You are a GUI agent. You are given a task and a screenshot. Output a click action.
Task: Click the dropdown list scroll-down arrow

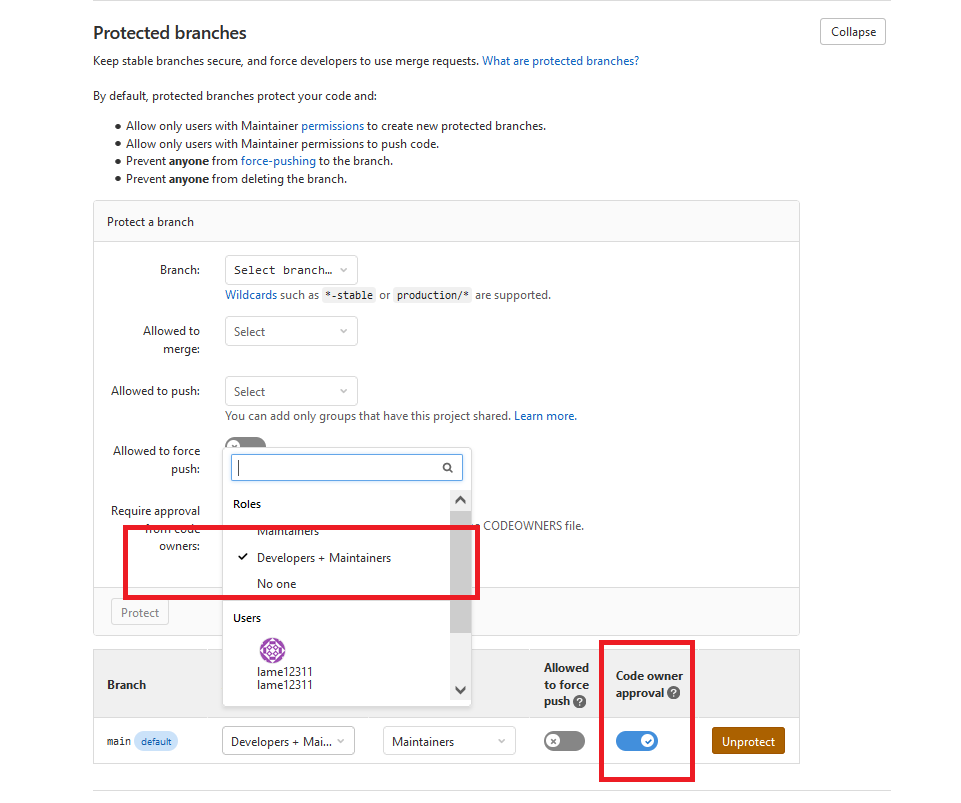[460, 689]
